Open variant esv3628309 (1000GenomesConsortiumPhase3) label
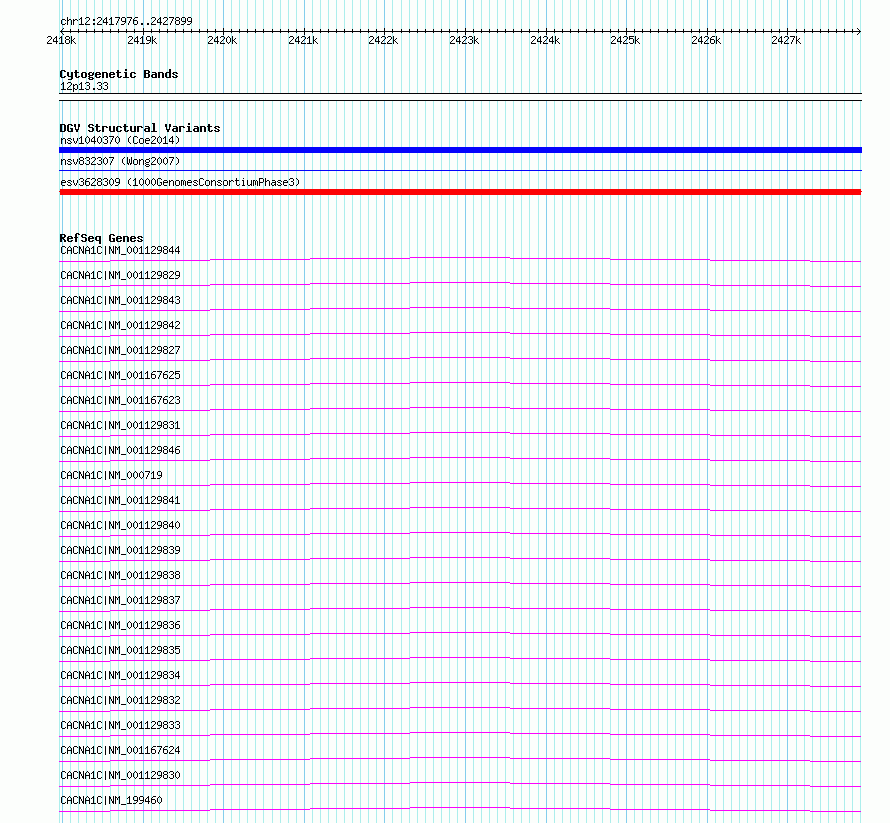Image resolution: width=890 pixels, height=823 pixels. 180,182
